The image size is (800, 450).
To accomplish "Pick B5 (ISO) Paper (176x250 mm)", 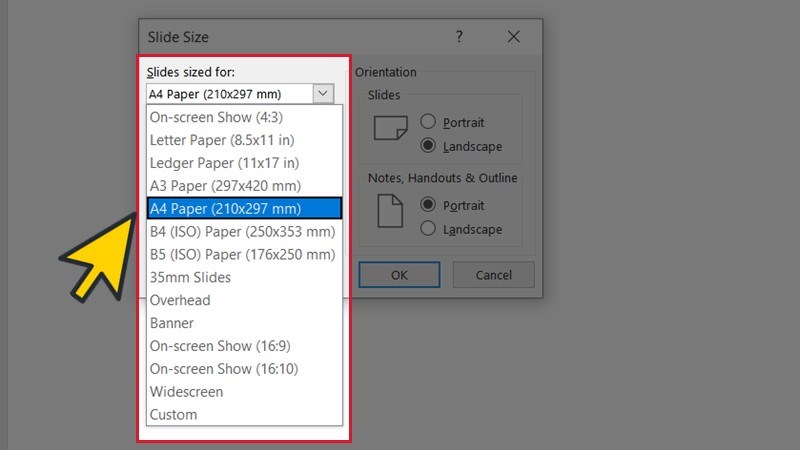I will pos(244,254).
